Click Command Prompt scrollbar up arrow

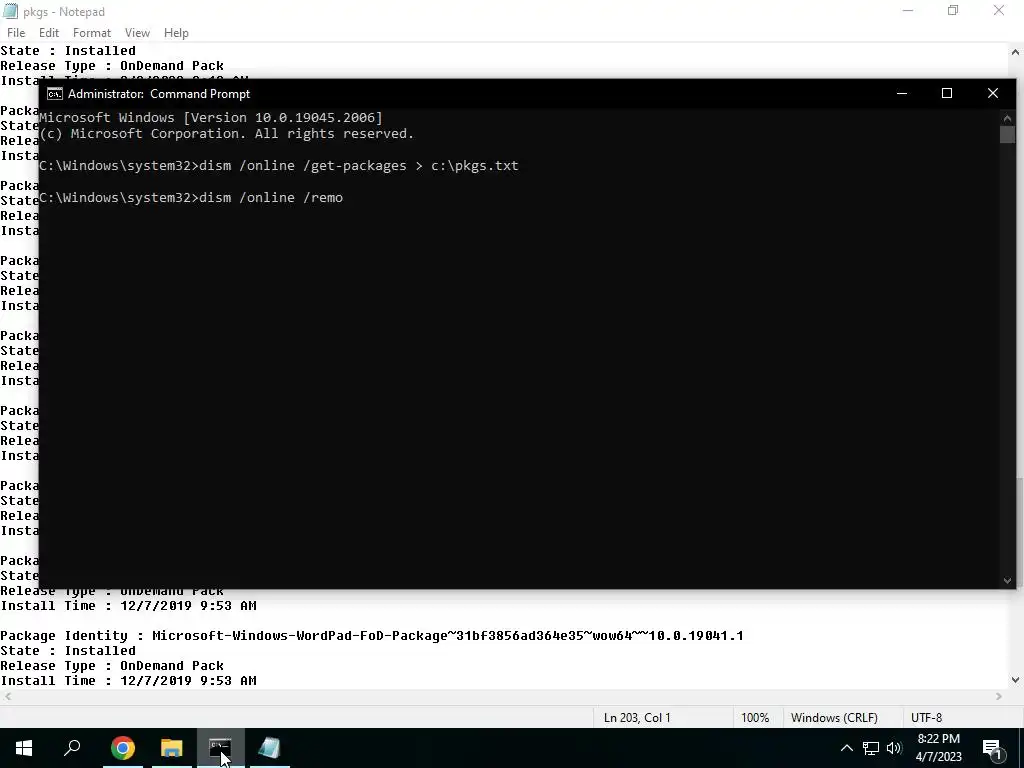pyautogui.click(x=1007, y=118)
